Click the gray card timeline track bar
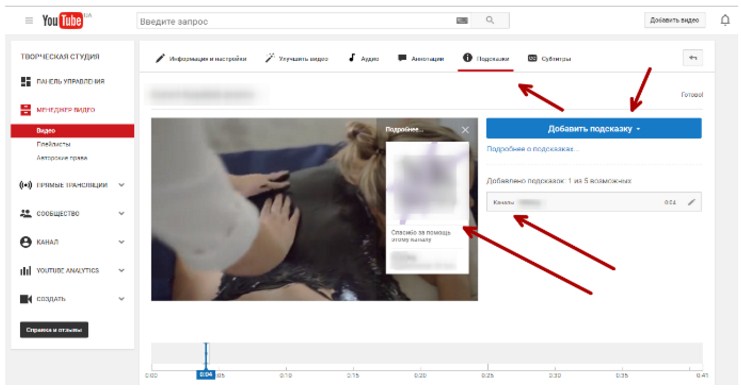This screenshot has height=390, width=741. click(x=427, y=354)
